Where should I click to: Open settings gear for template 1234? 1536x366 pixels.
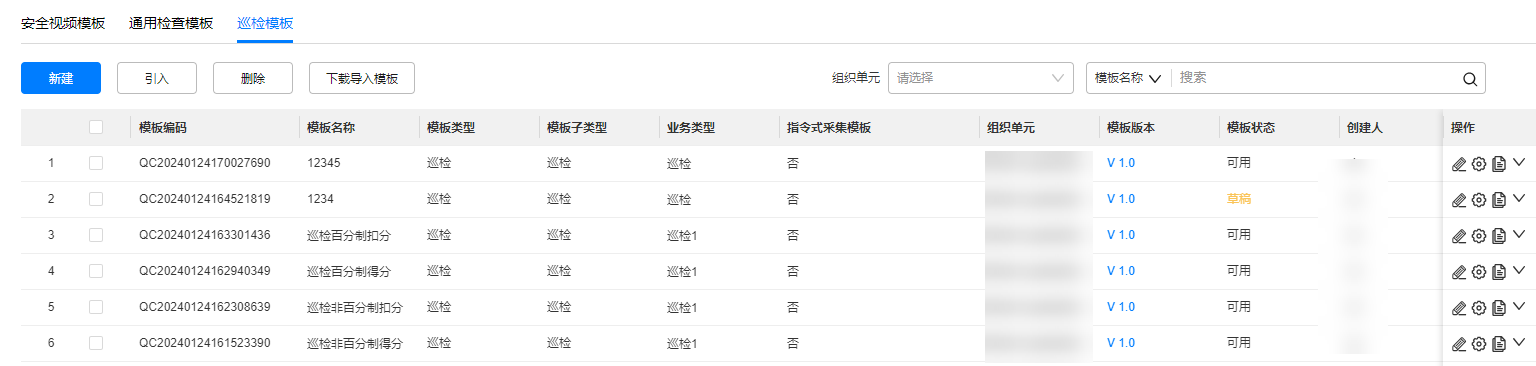pyautogui.click(x=1479, y=200)
